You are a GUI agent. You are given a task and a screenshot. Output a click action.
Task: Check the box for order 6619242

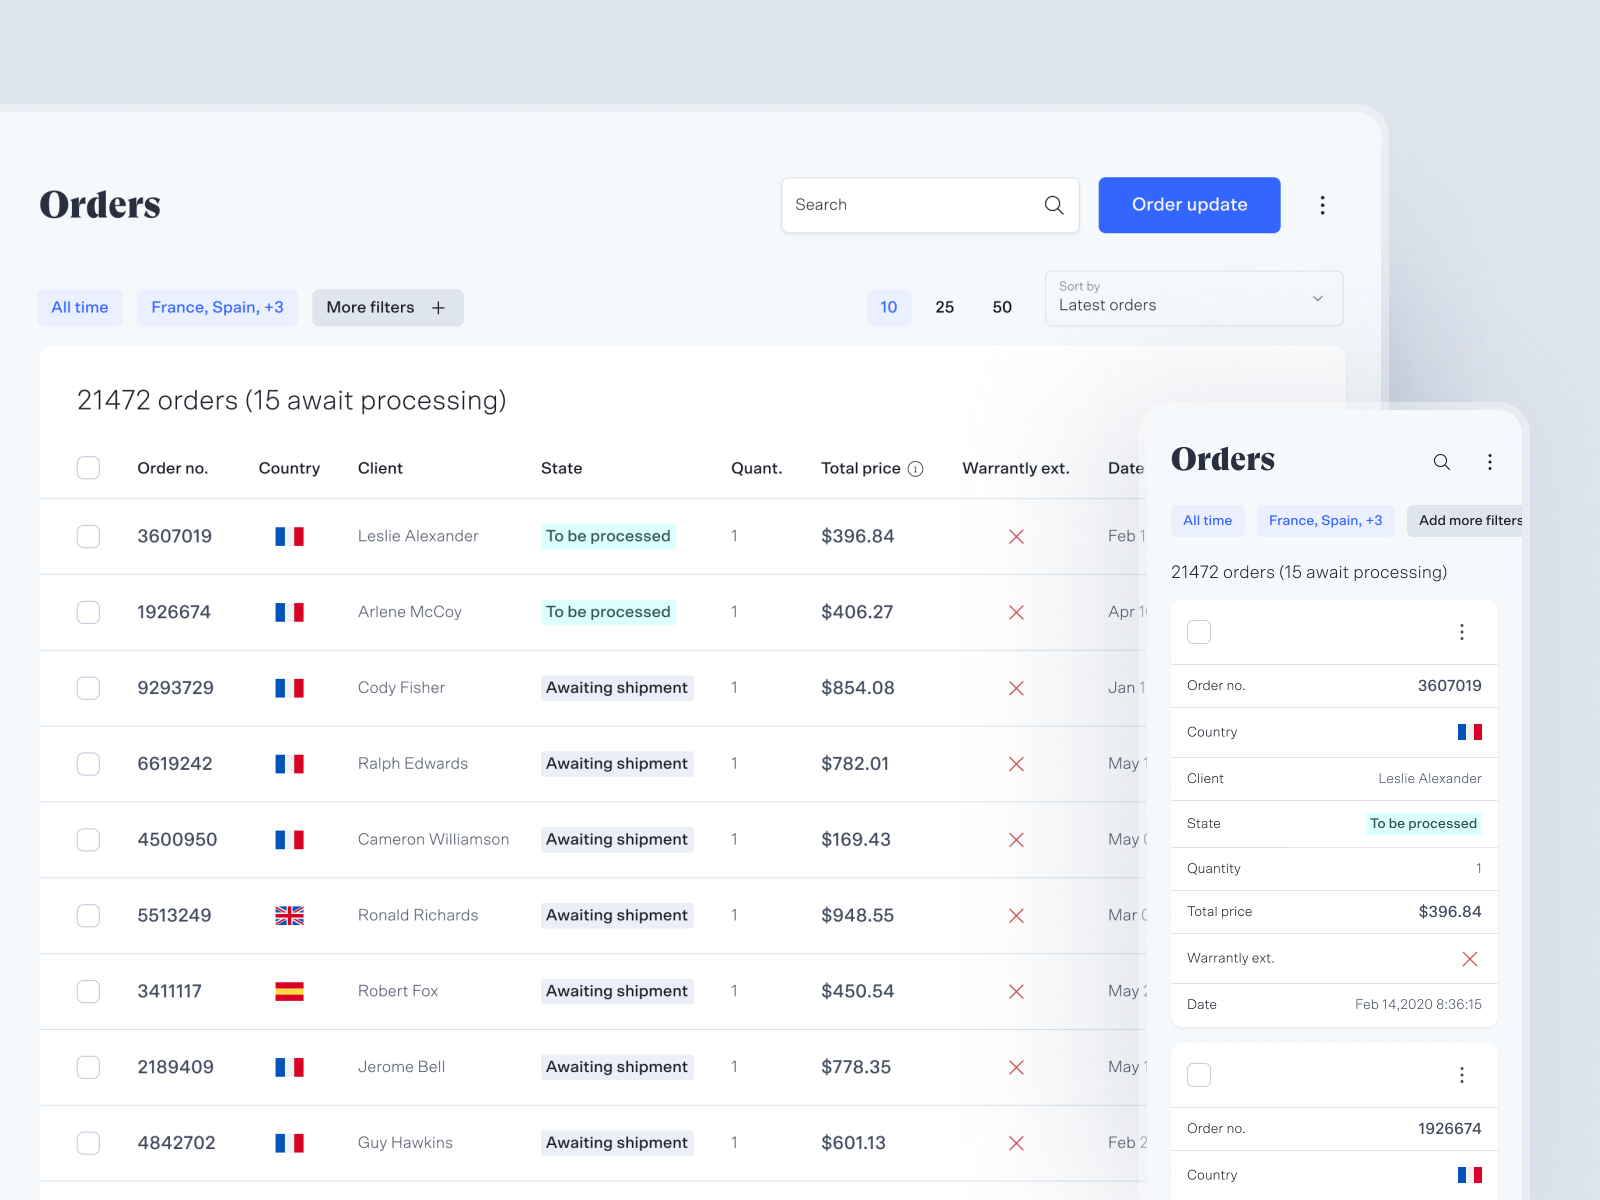click(88, 765)
